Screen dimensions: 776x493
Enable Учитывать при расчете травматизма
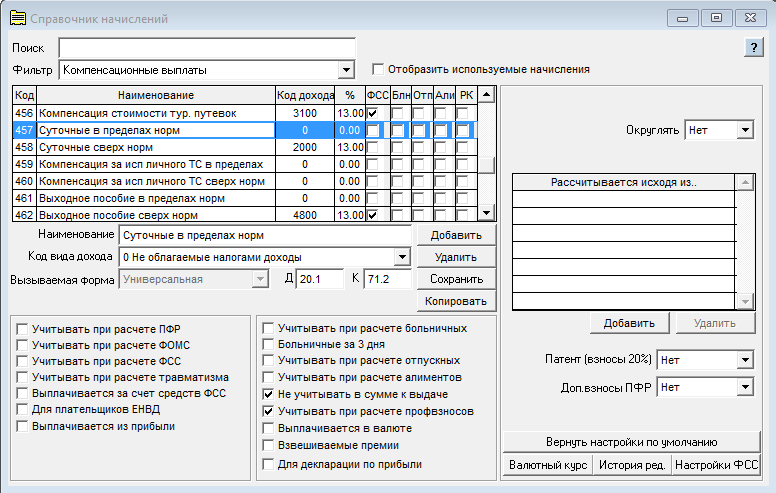[x=22, y=377]
